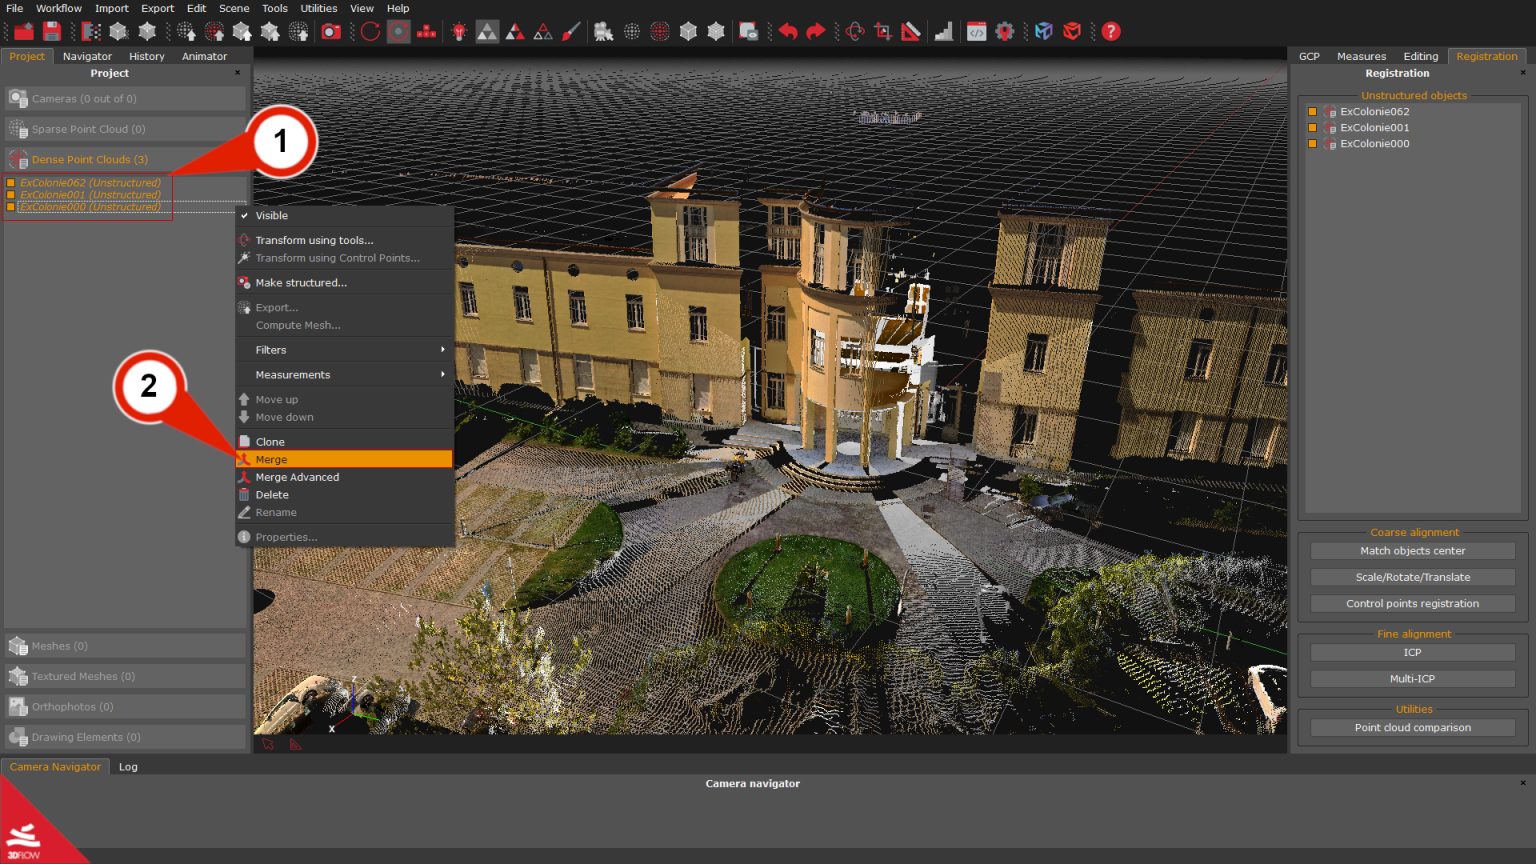Switch to the GCP tab
The height and width of the screenshot is (864, 1536).
[x=1309, y=56]
